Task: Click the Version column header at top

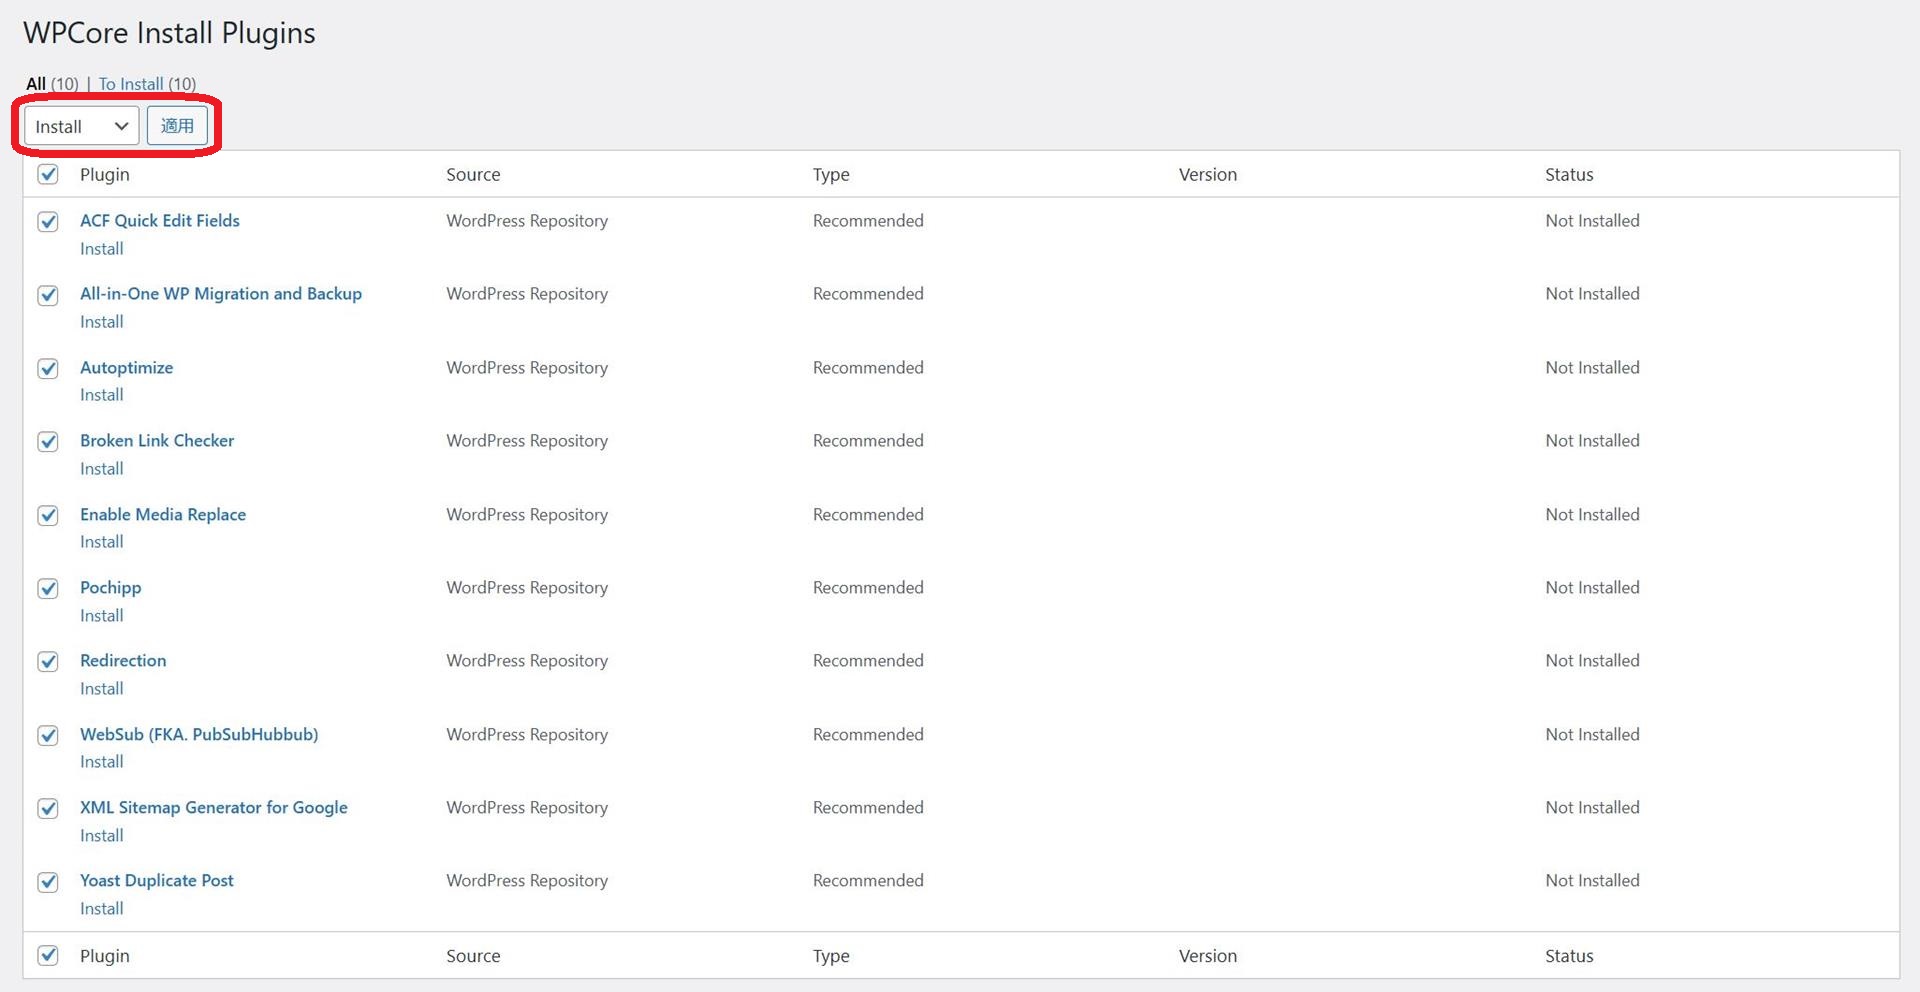Action: pyautogui.click(x=1208, y=175)
